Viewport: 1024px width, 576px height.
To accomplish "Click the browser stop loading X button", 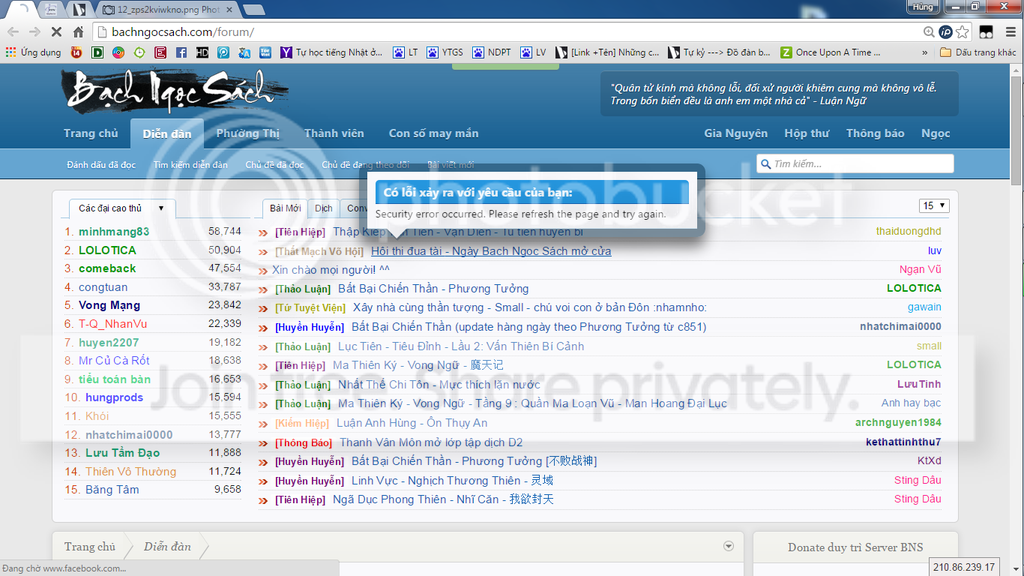I will click(x=56, y=32).
